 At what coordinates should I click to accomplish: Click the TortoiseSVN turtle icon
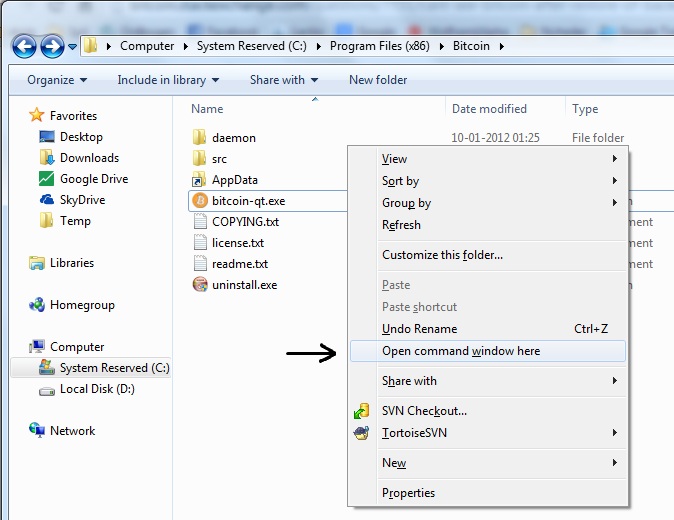pos(361,433)
